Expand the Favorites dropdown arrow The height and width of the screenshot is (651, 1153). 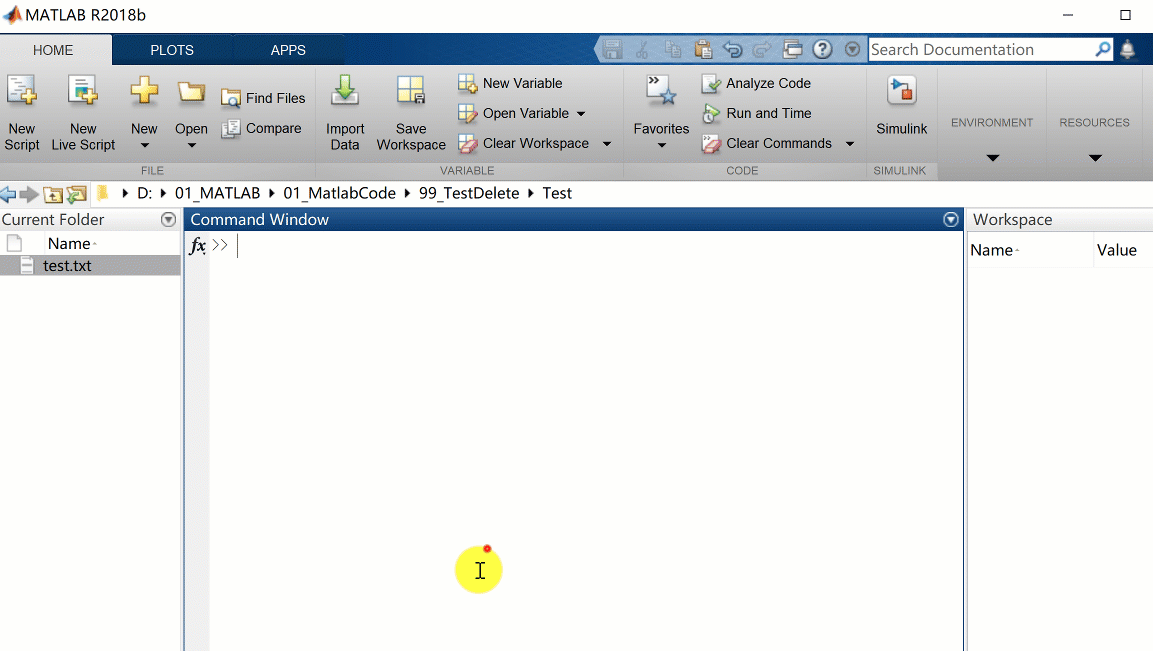coord(661,146)
